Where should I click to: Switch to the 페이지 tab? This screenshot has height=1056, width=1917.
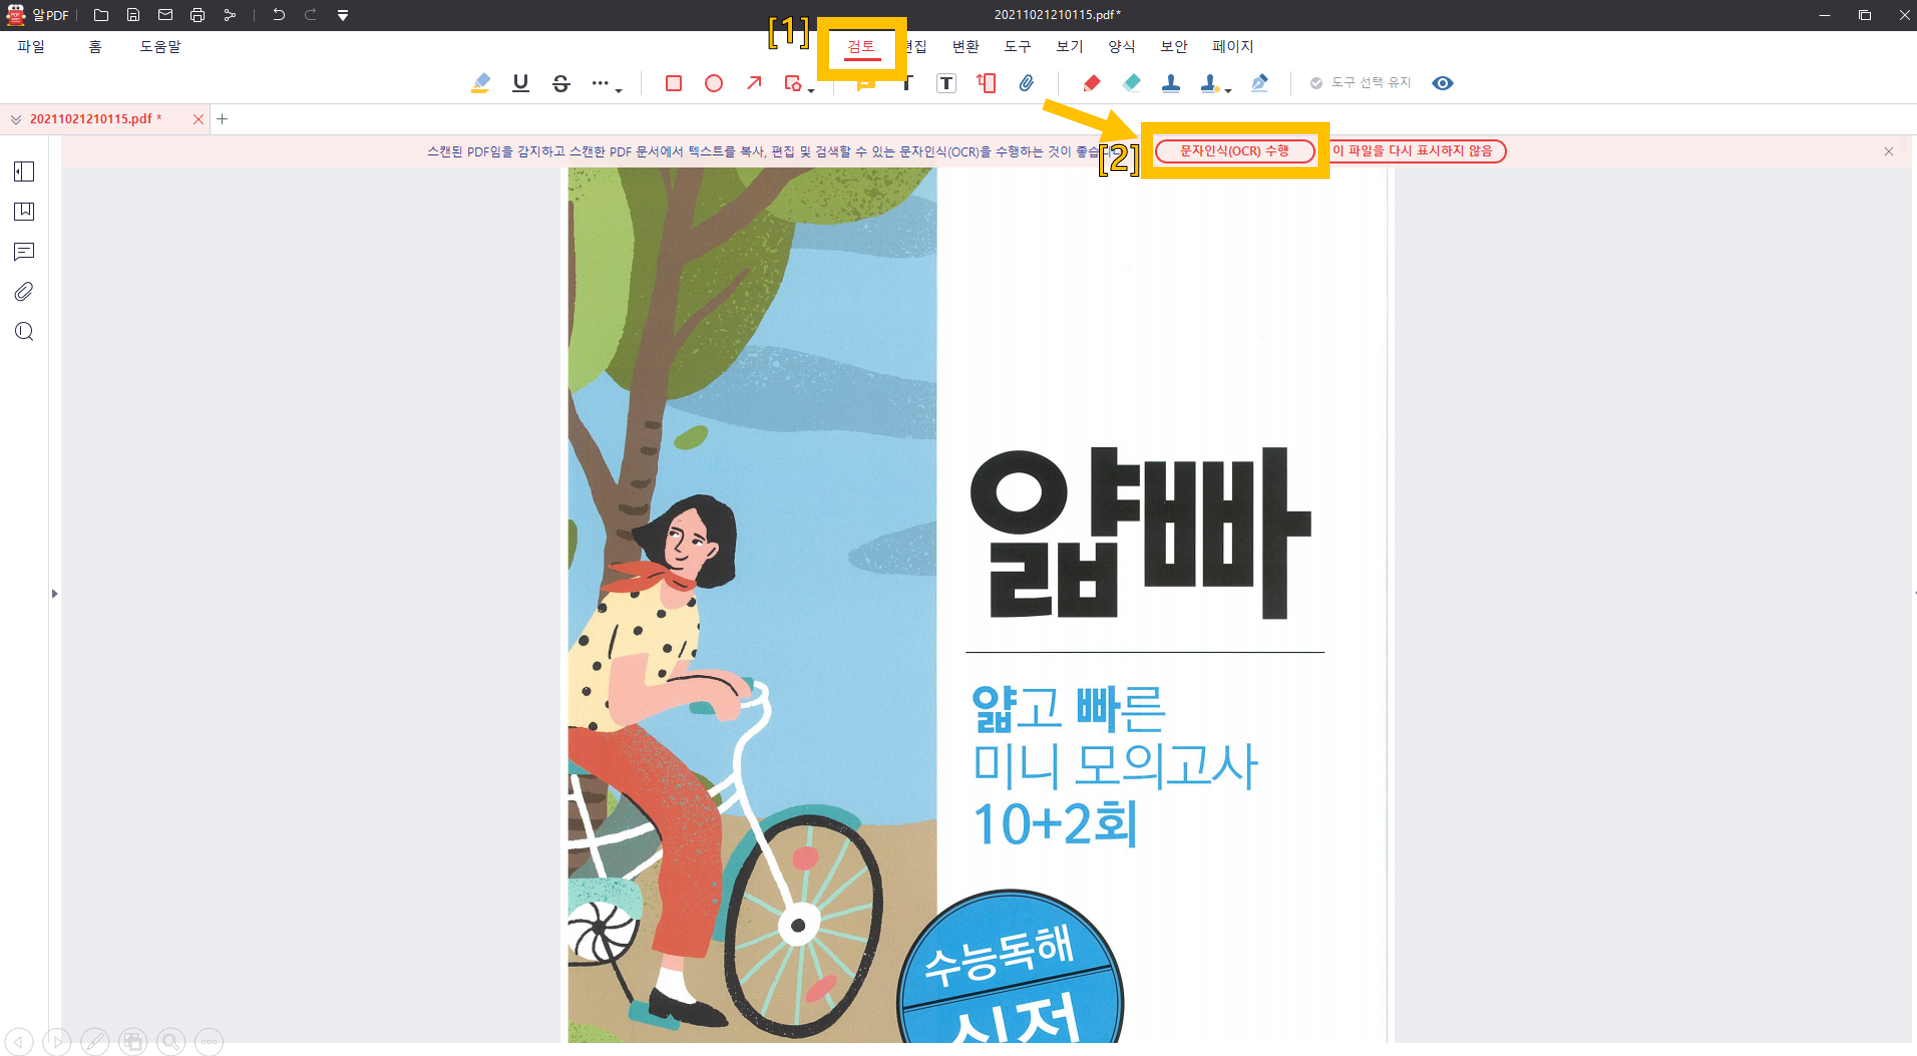[1232, 47]
